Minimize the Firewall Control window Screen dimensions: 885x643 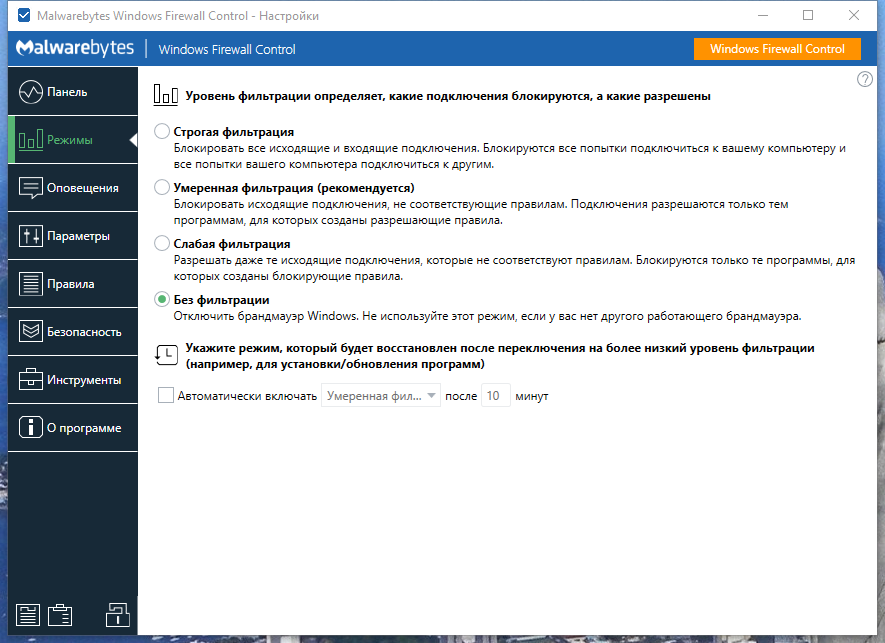pyautogui.click(x=763, y=15)
